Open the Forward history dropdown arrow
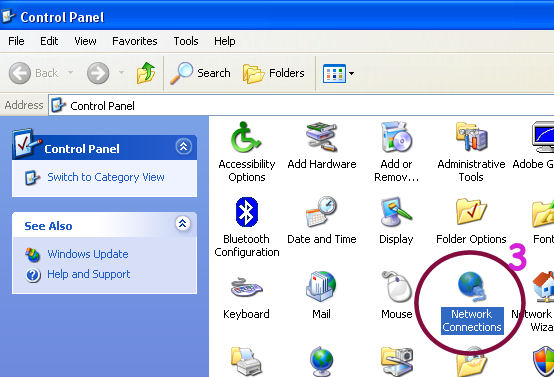The width and height of the screenshot is (554, 377). pyautogui.click(x=122, y=73)
